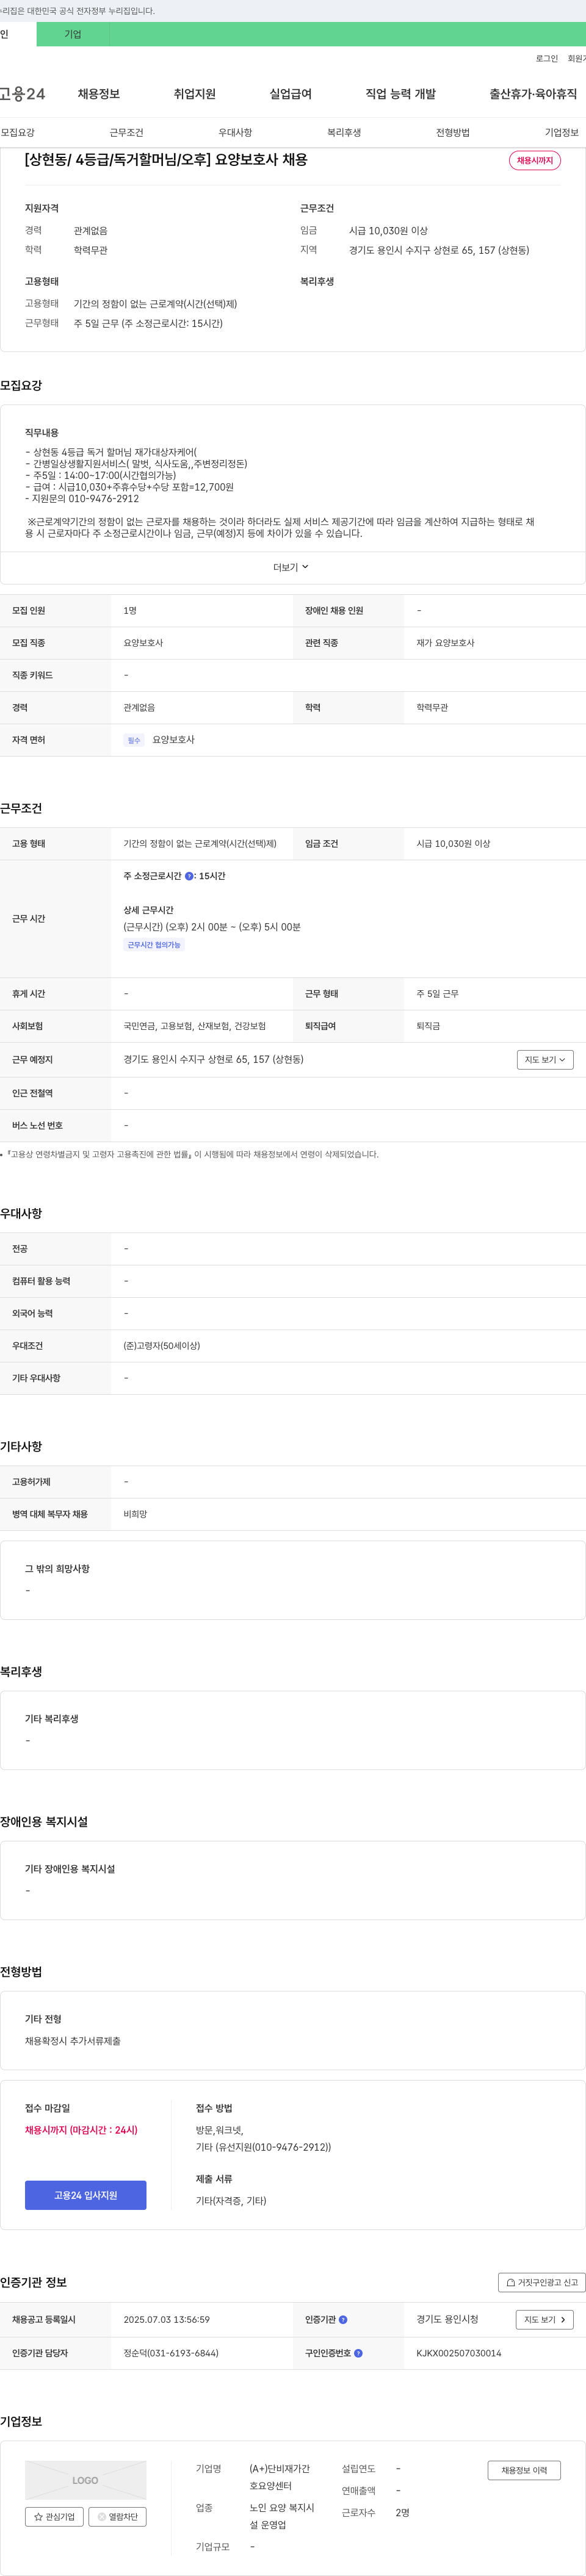Viewport: 586px width, 2576px height.
Task: Add company with 관심기업 star button
Action: tap(54, 2517)
